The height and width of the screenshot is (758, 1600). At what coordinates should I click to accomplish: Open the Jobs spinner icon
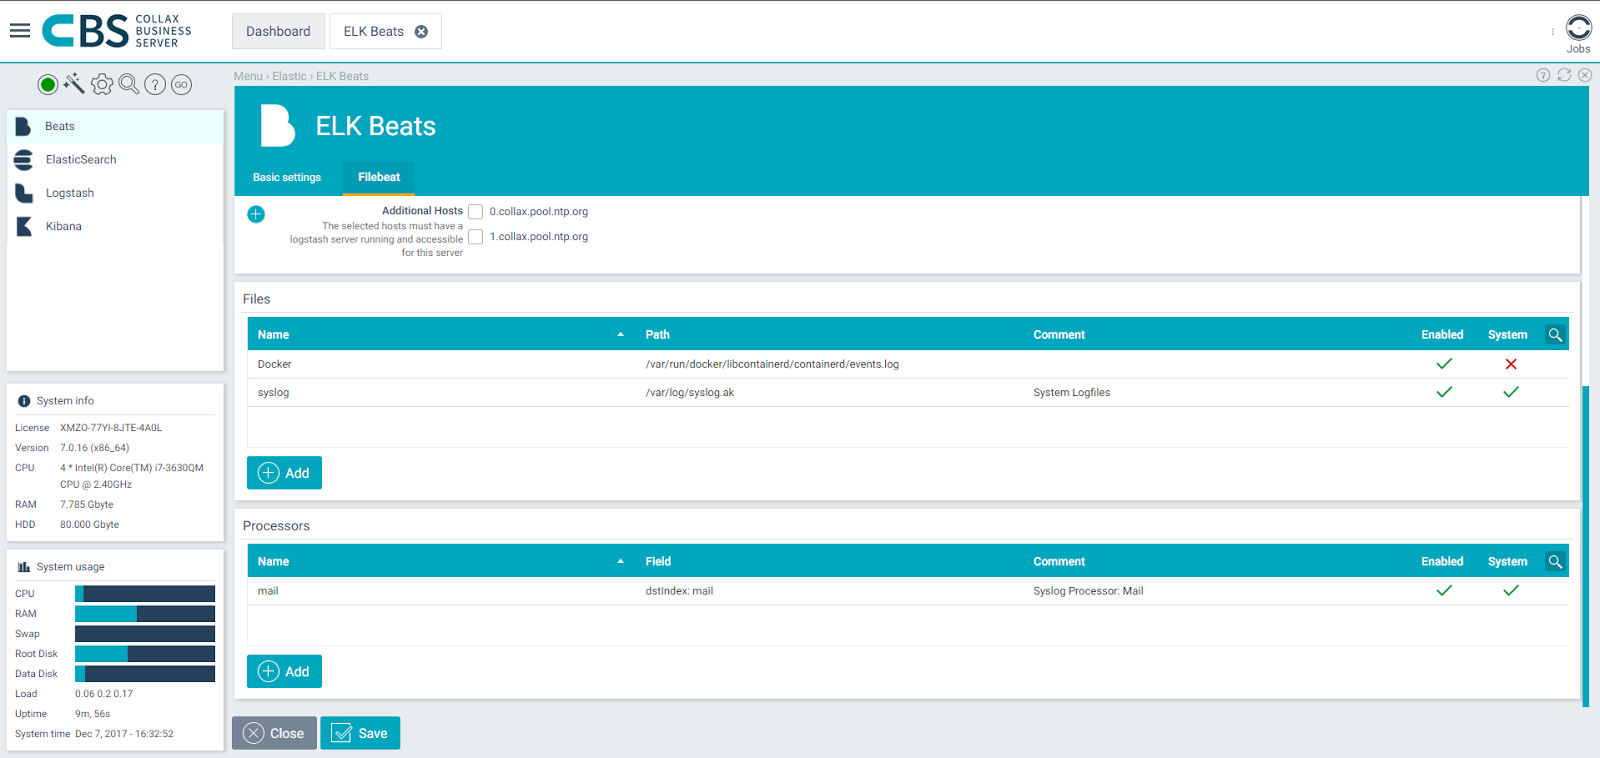pyautogui.click(x=1578, y=27)
